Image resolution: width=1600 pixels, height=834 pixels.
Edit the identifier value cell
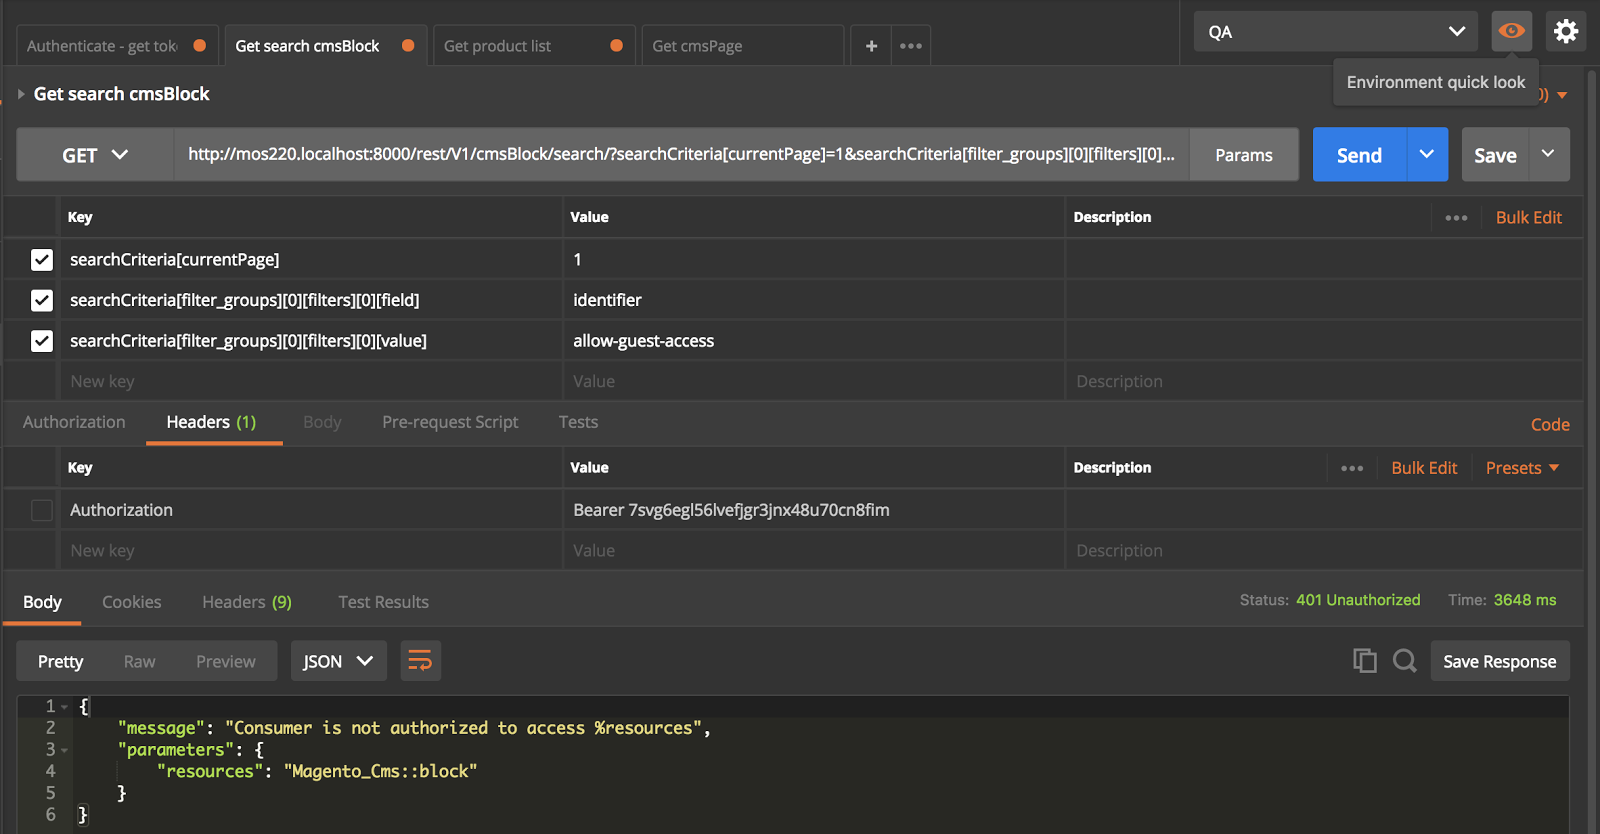pos(813,300)
